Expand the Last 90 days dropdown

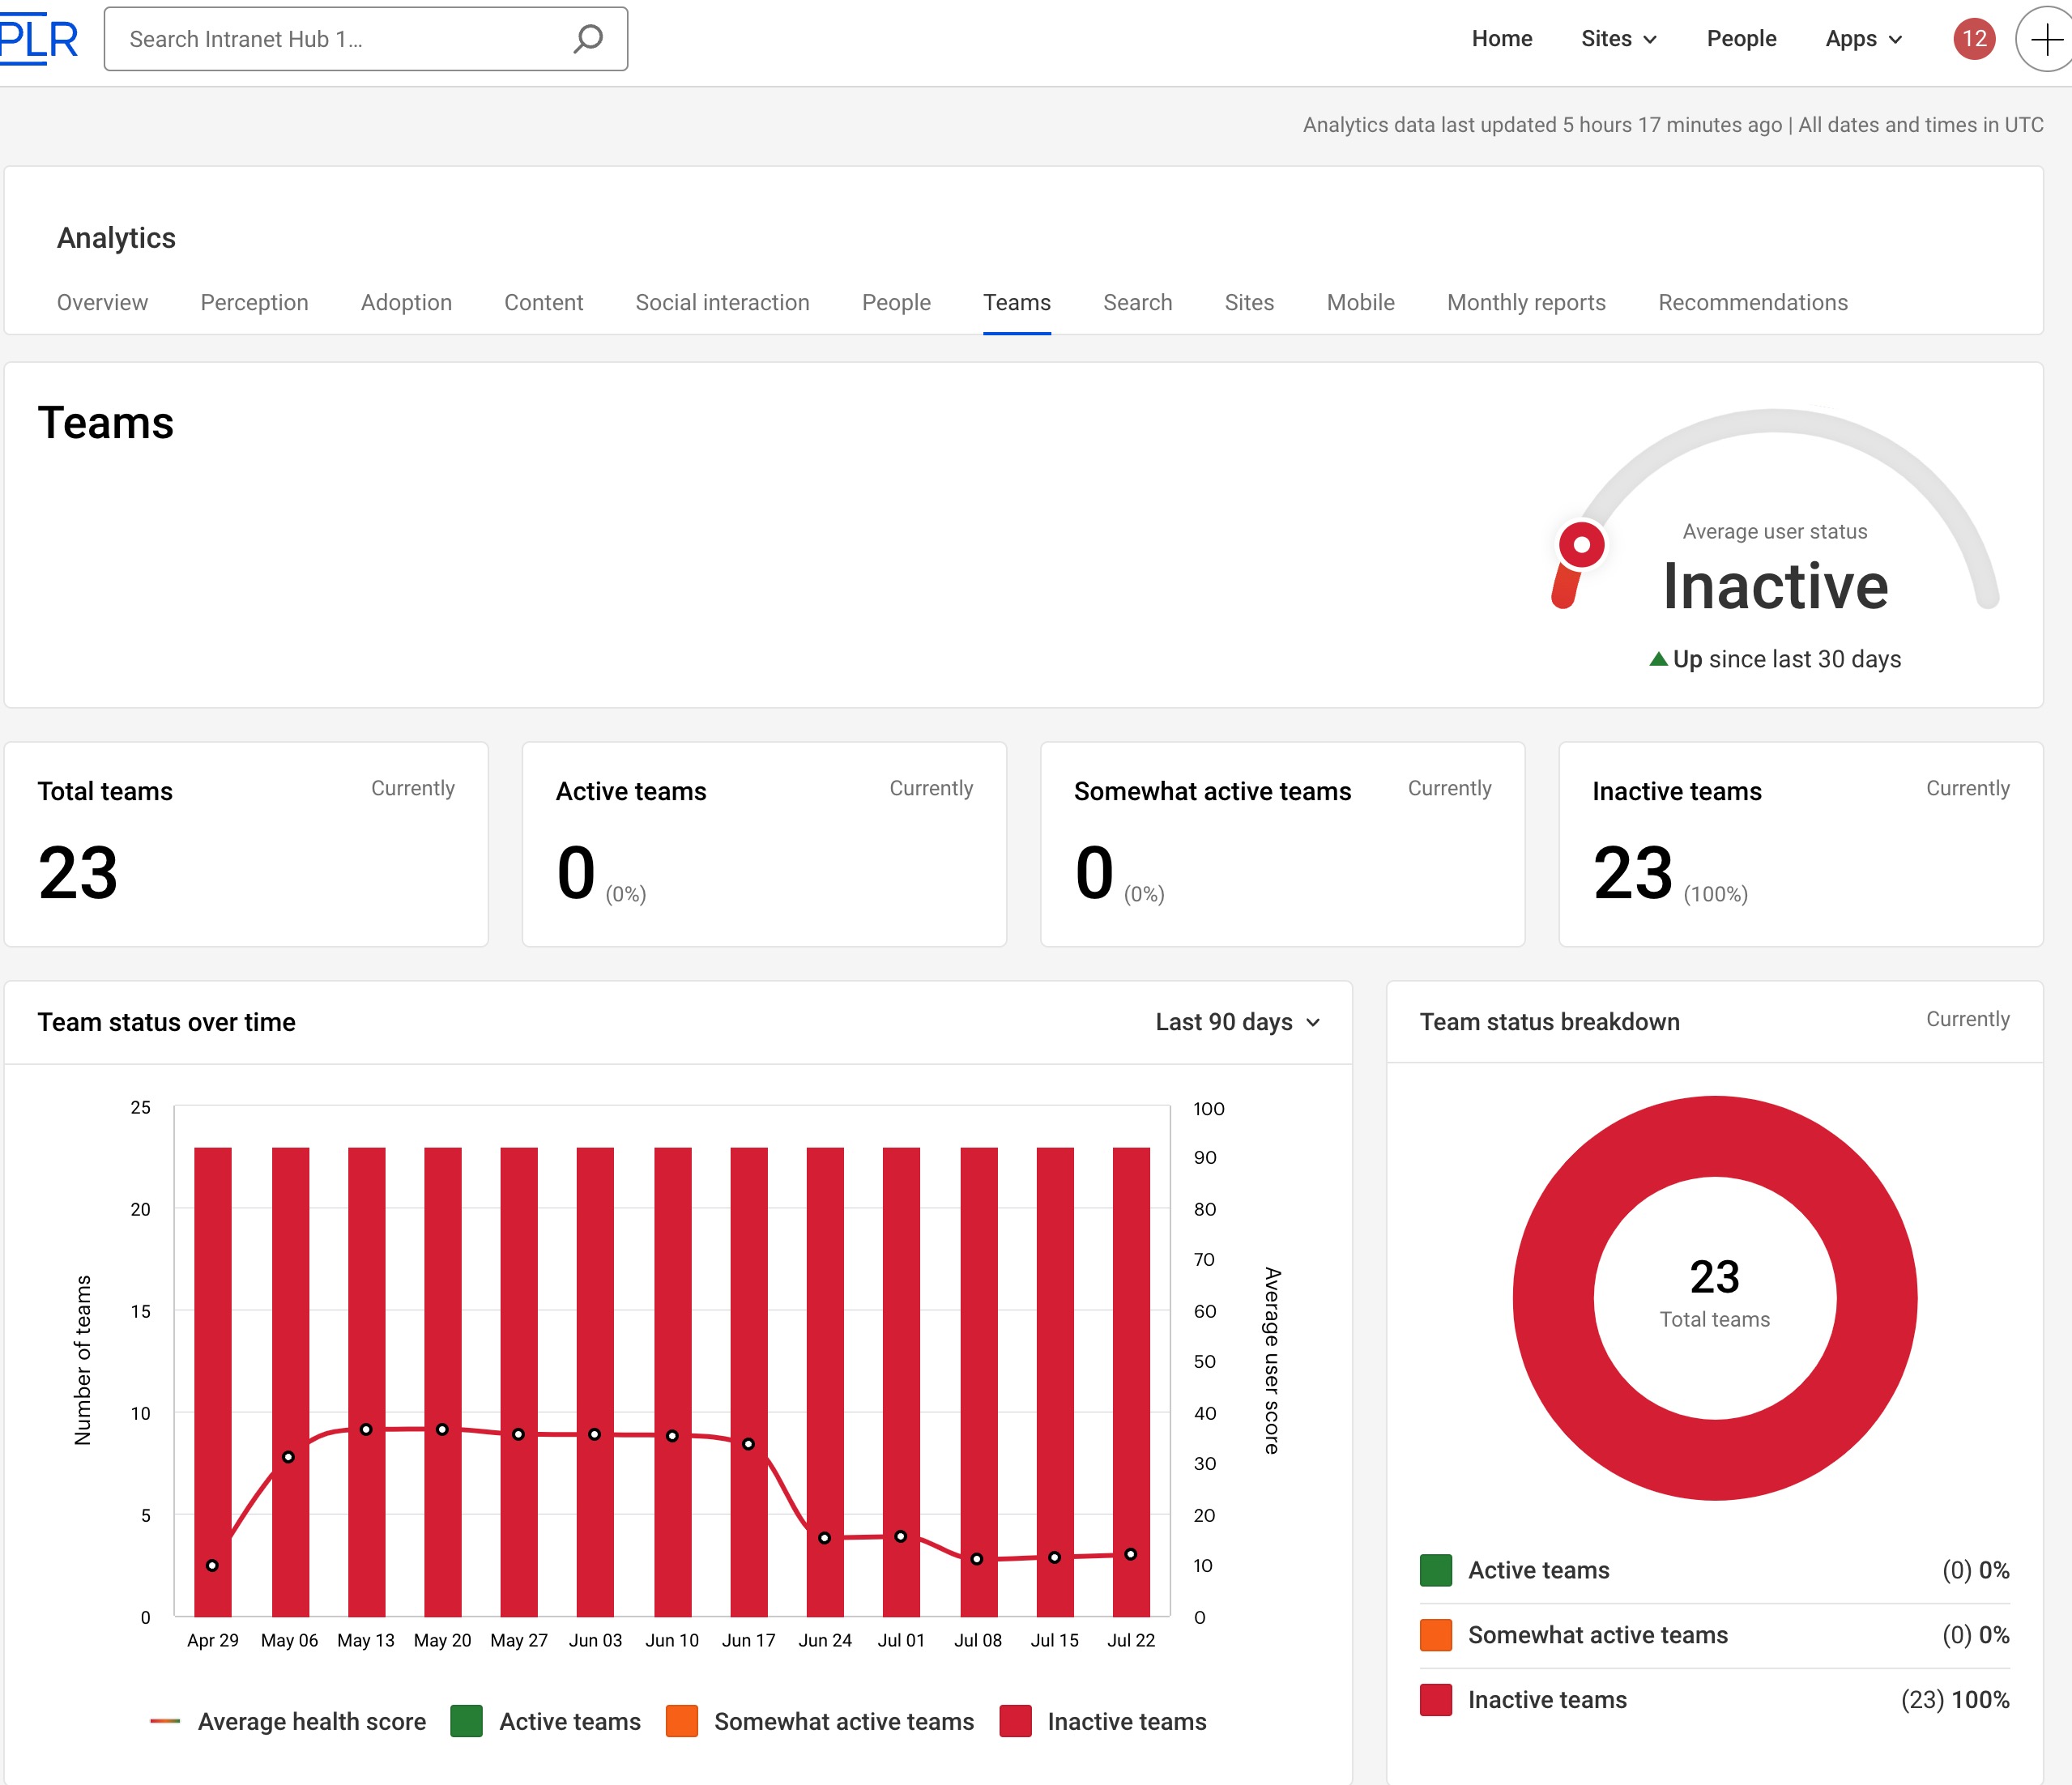(x=1235, y=1022)
